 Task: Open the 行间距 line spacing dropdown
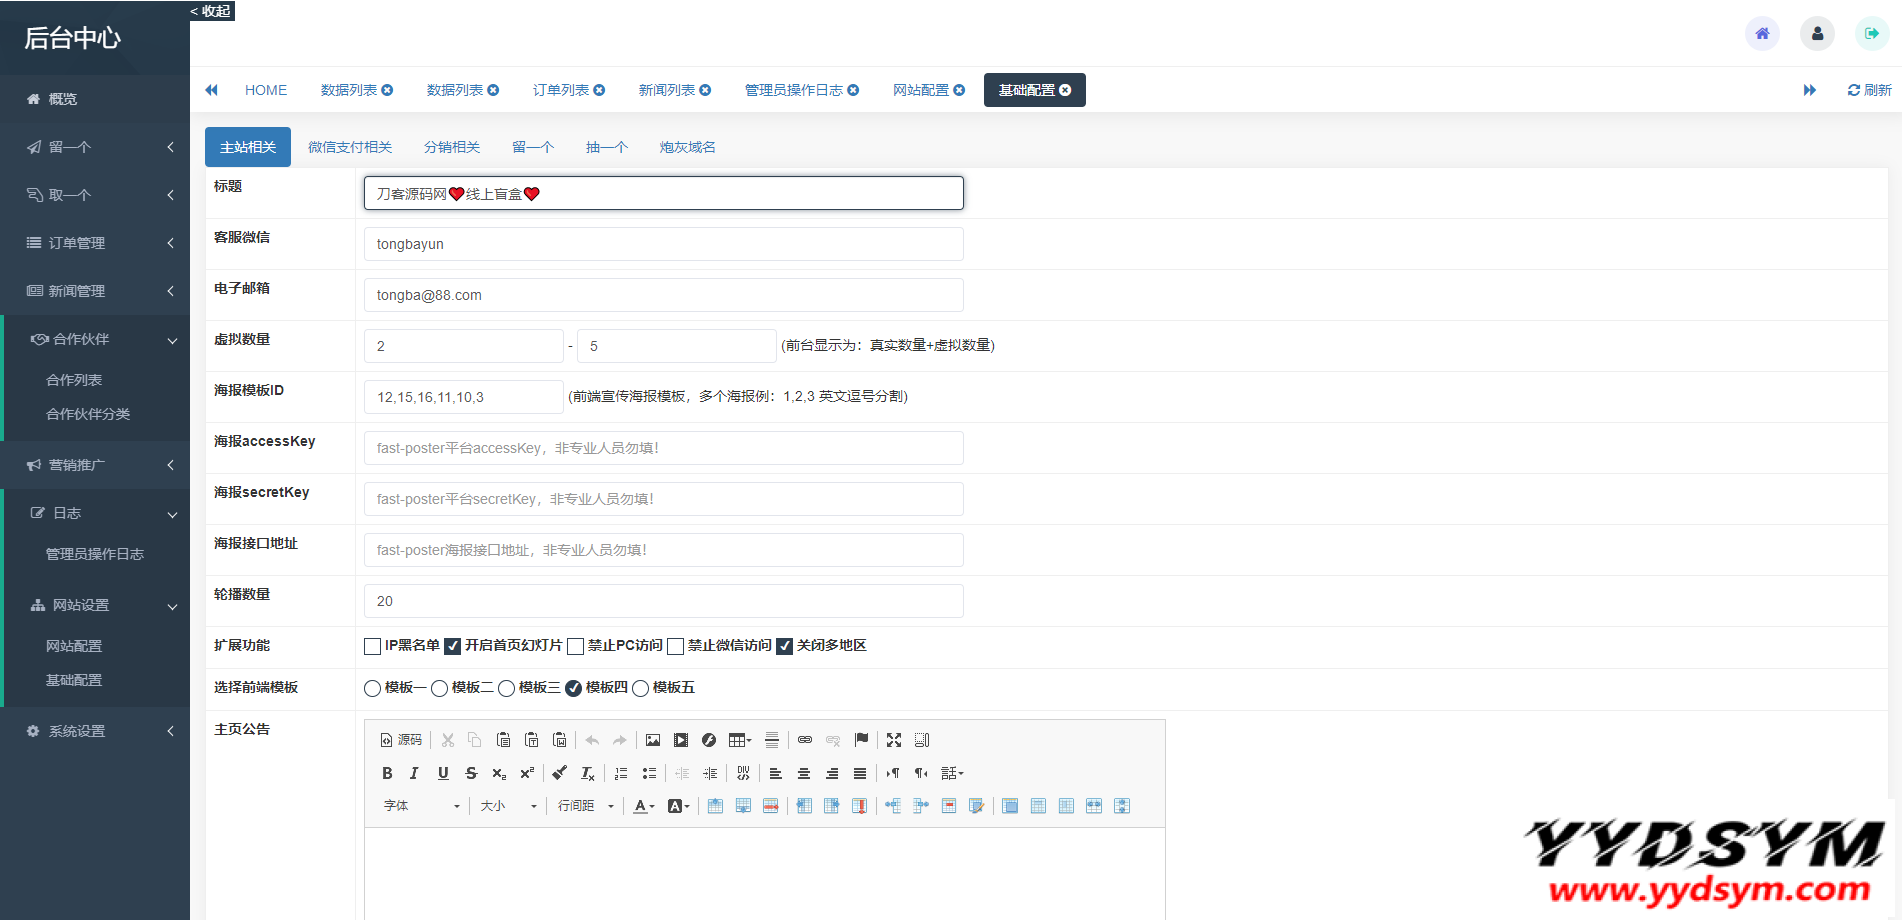(x=585, y=806)
